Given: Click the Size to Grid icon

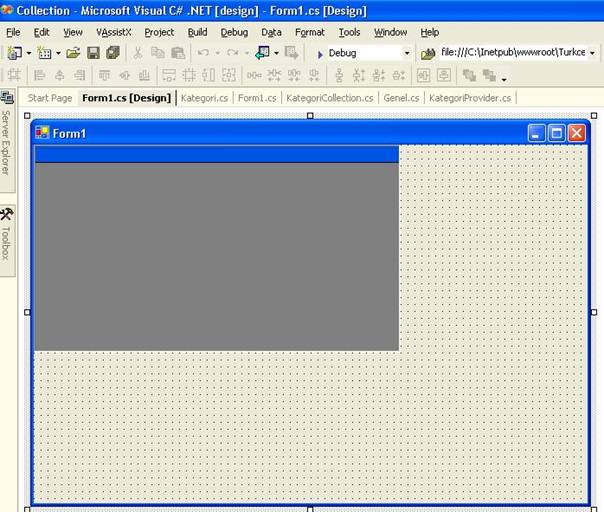Looking at the screenshot, I should [189, 75].
